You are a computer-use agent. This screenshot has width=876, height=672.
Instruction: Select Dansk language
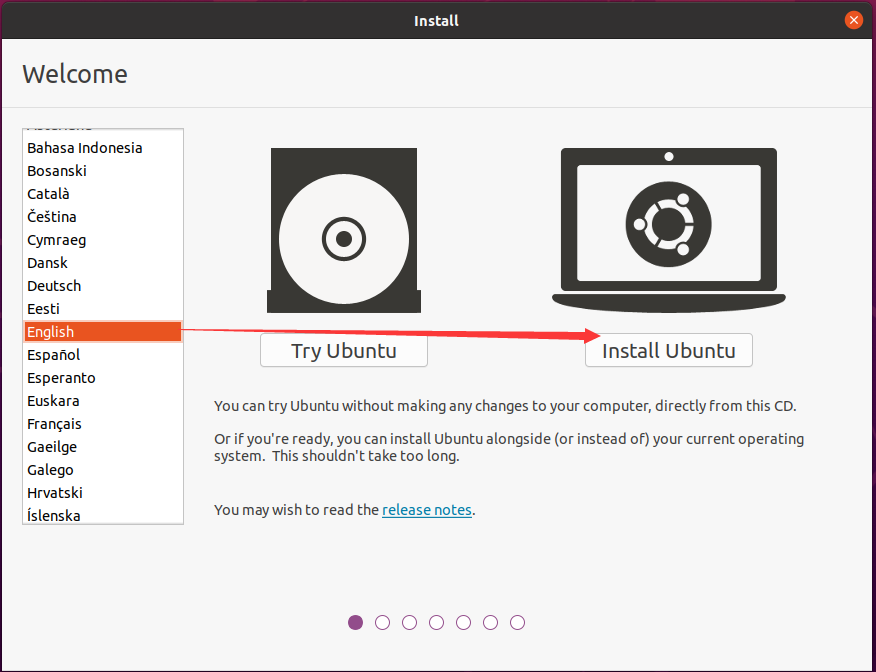[x=103, y=263]
